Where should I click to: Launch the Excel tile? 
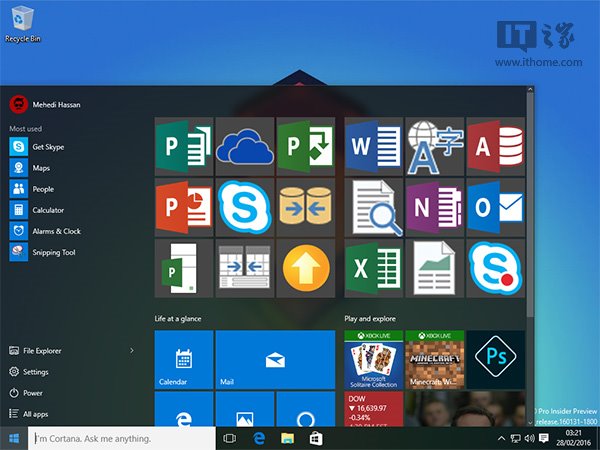coord(373,268)
